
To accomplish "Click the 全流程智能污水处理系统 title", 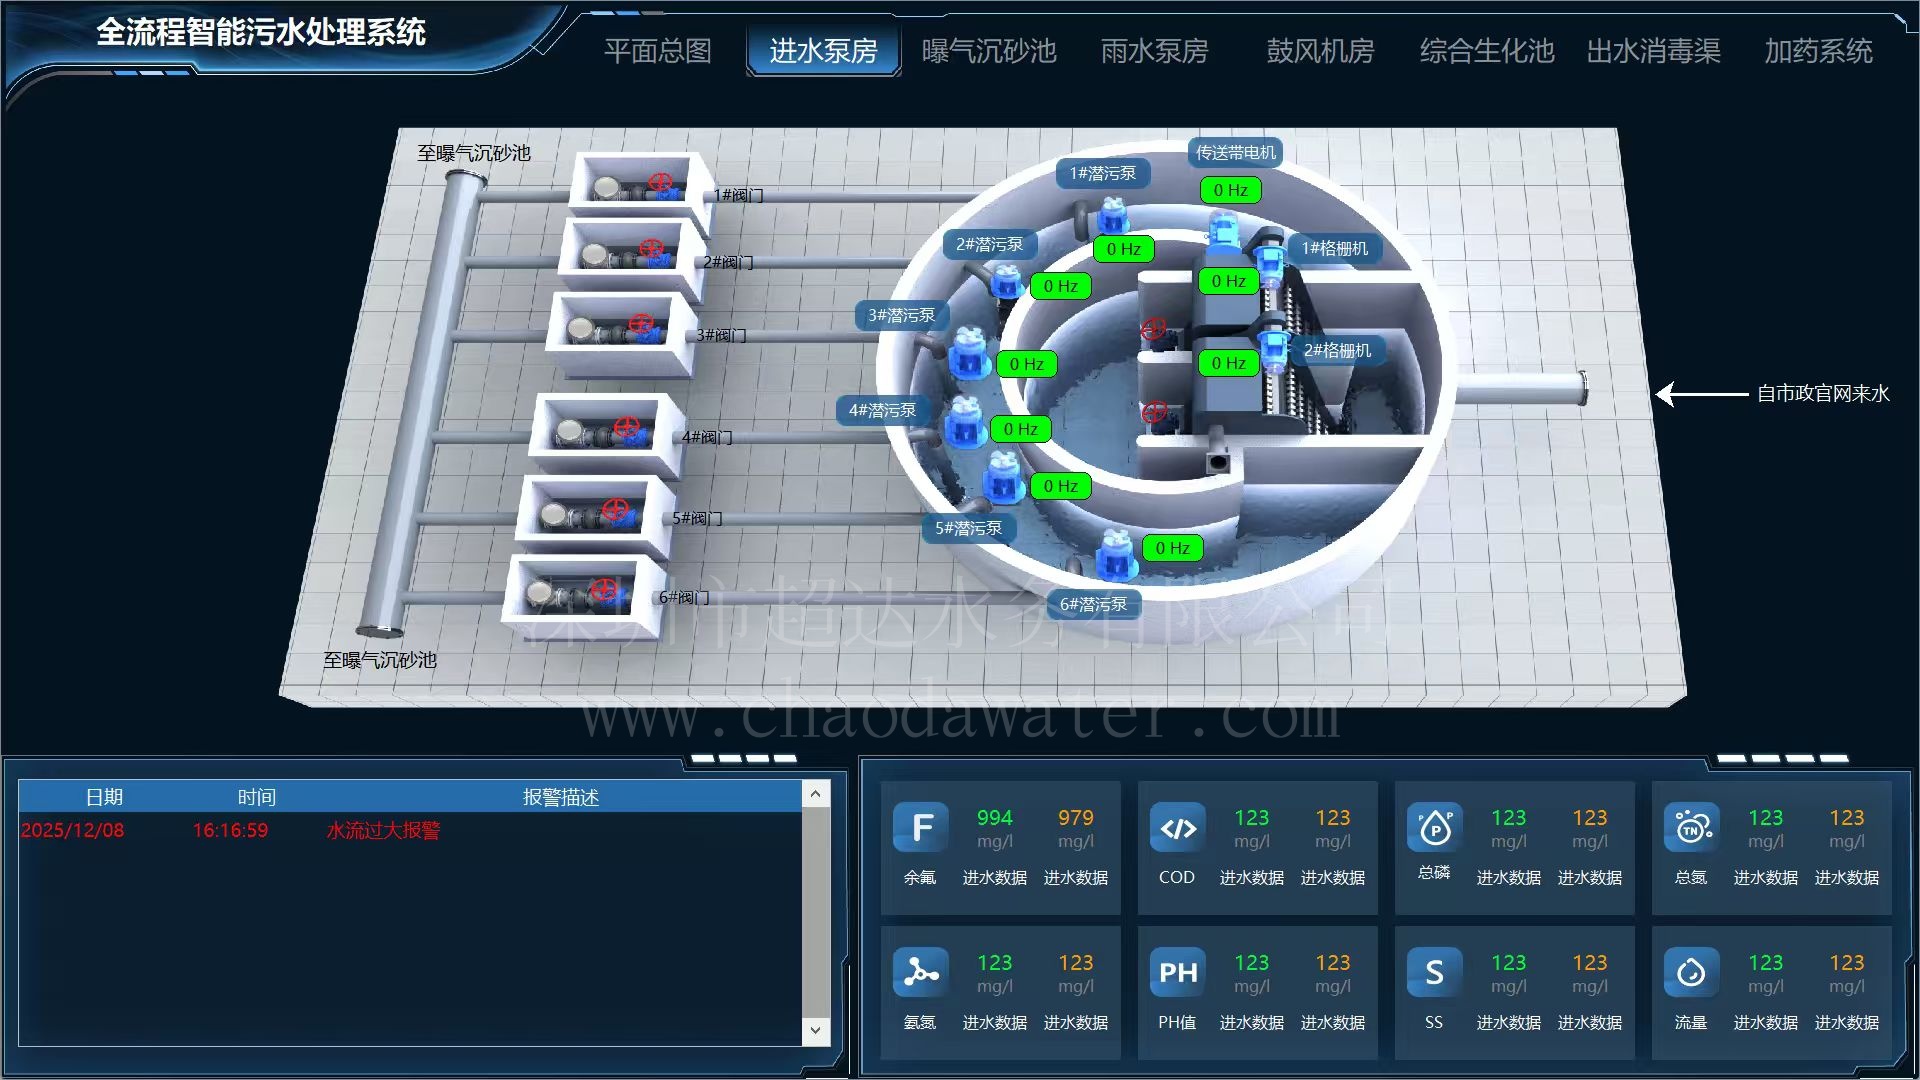I will click(261, 32).
